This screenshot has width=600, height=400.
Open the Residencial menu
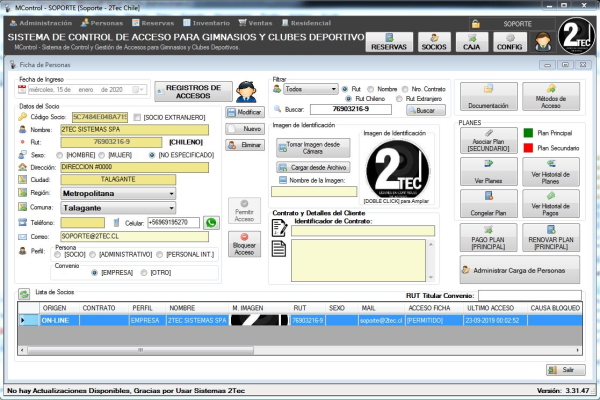(306, 23)
